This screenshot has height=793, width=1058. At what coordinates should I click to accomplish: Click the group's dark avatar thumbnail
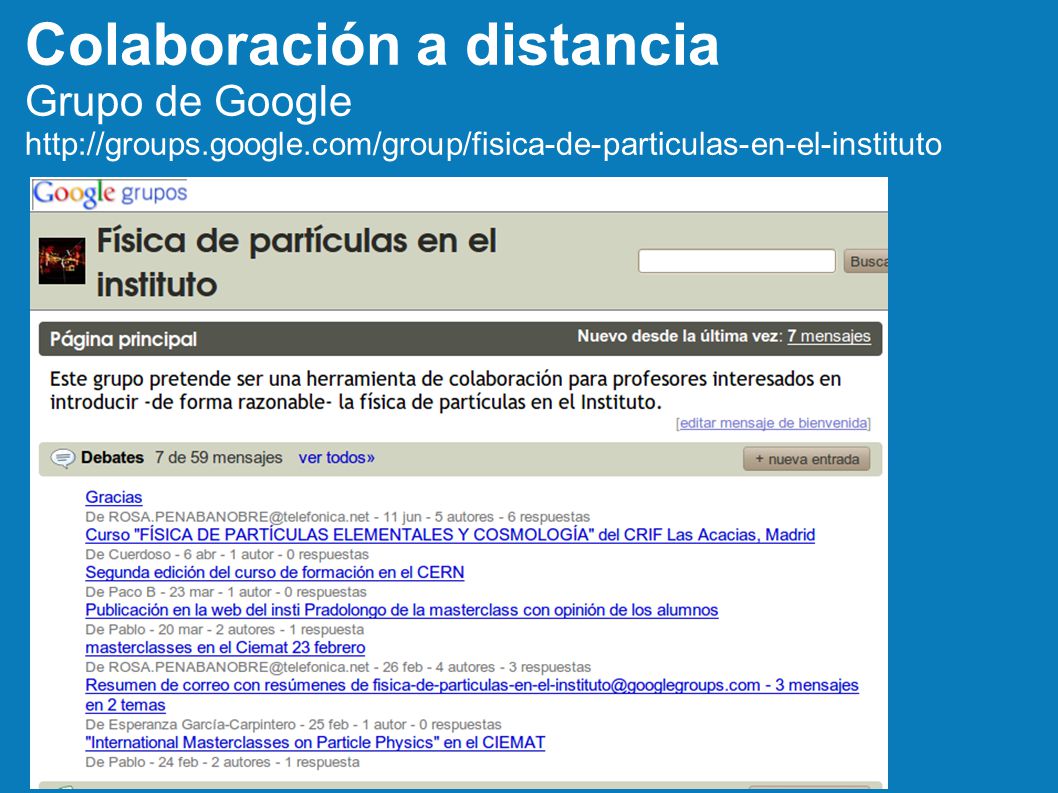pos(61,261)
